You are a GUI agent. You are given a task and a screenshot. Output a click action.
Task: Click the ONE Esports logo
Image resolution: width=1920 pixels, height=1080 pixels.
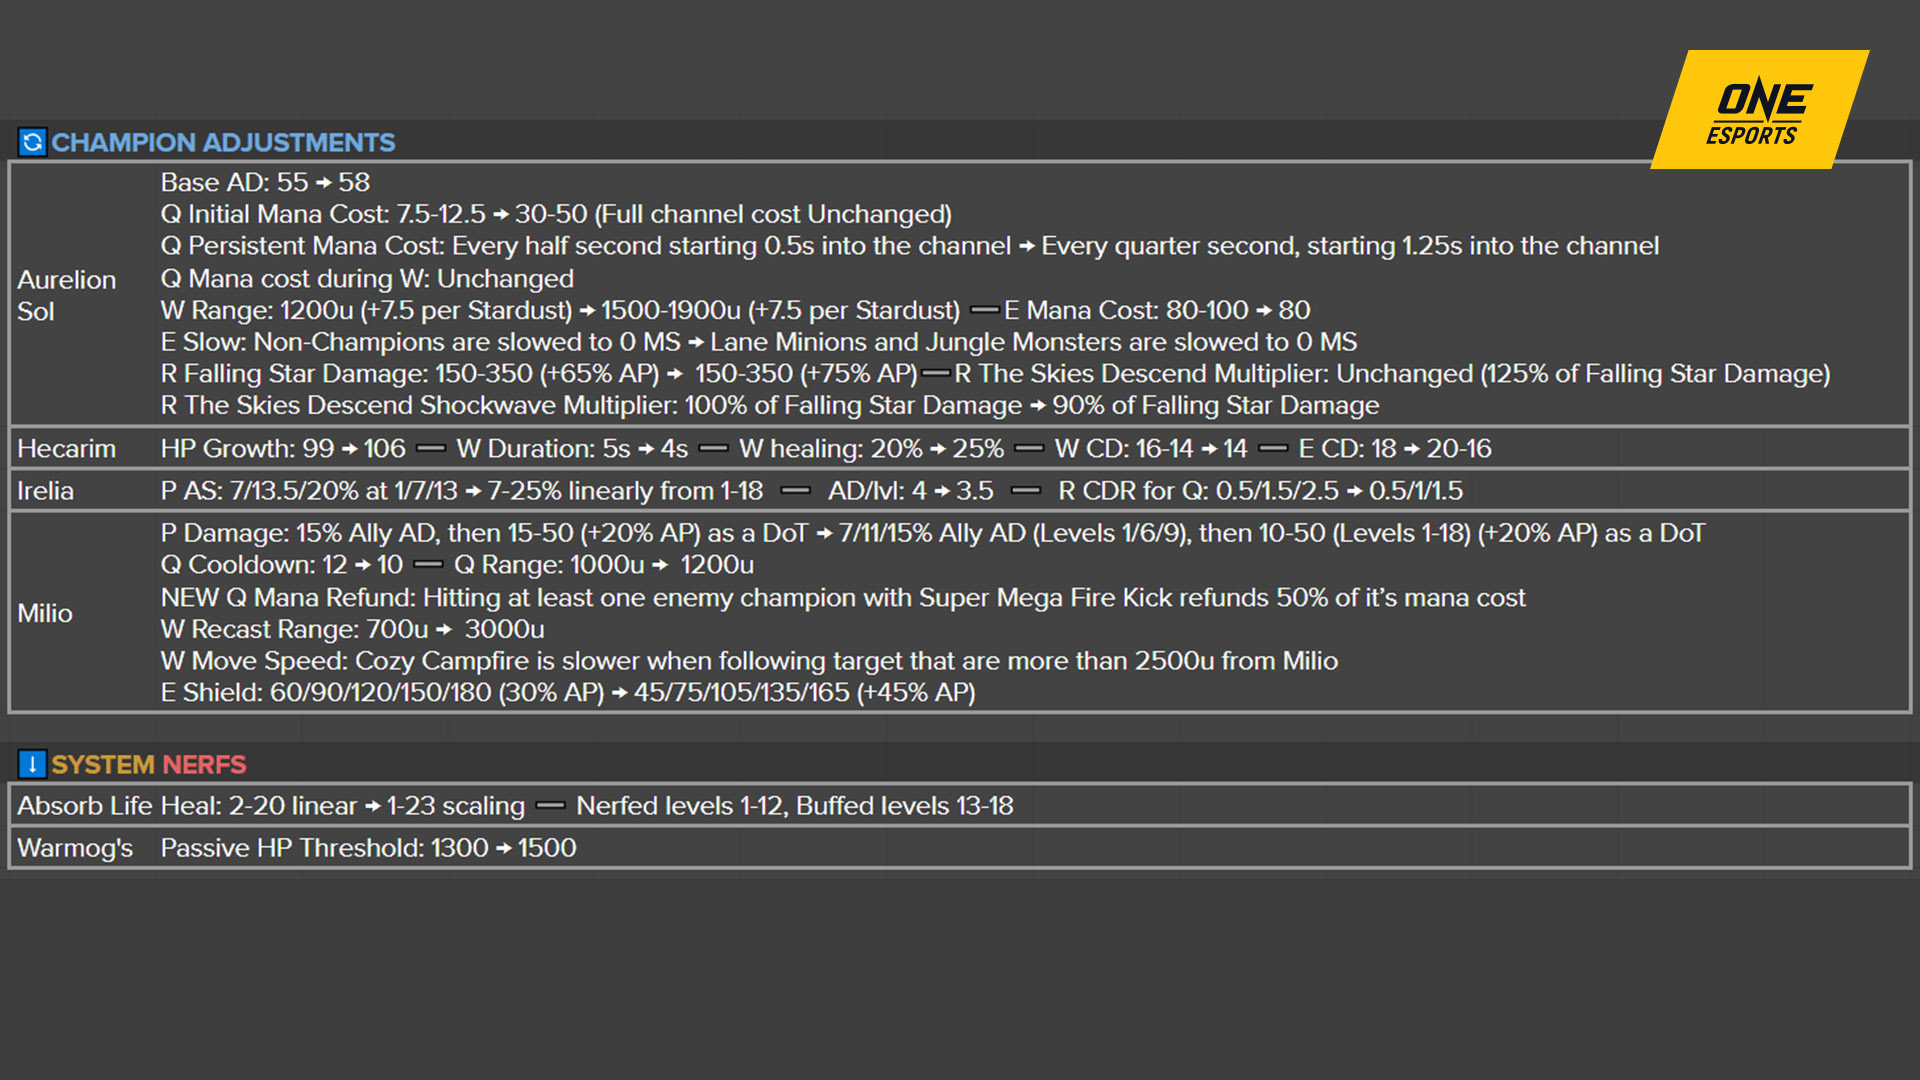[1760, 110]
